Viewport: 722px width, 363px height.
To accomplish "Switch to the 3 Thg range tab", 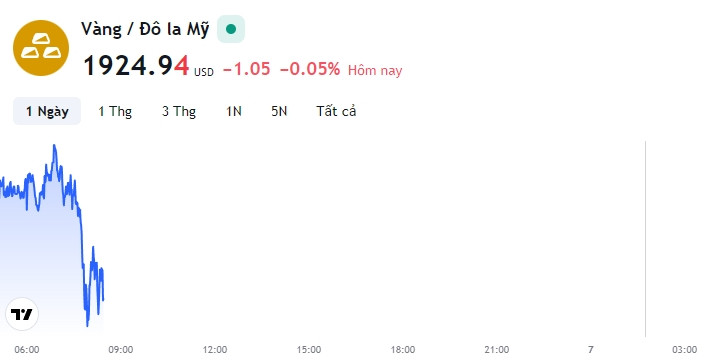I will tap(179, 111).
